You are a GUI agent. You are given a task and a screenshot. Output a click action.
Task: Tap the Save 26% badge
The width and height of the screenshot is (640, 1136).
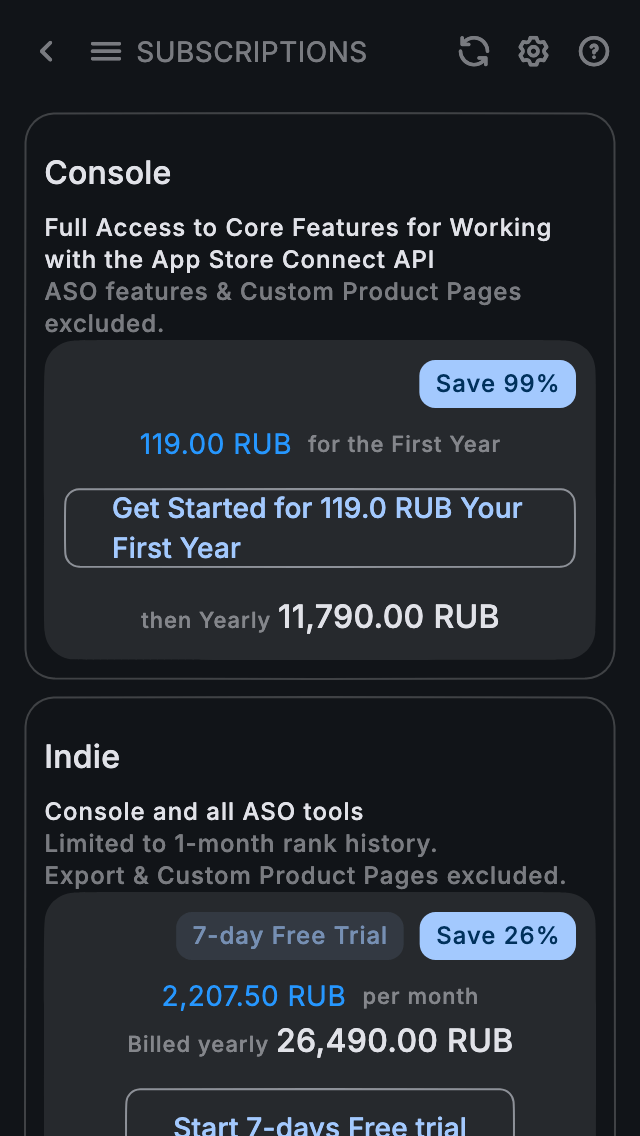pyautogui.click(x=497, y=936)
